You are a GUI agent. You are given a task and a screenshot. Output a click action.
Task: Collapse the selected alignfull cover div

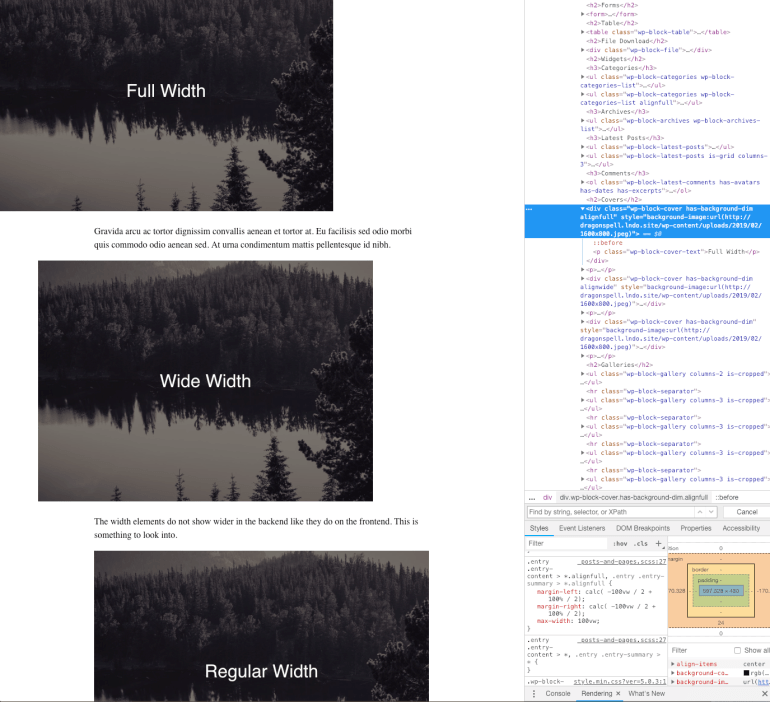tap(582, 209)
